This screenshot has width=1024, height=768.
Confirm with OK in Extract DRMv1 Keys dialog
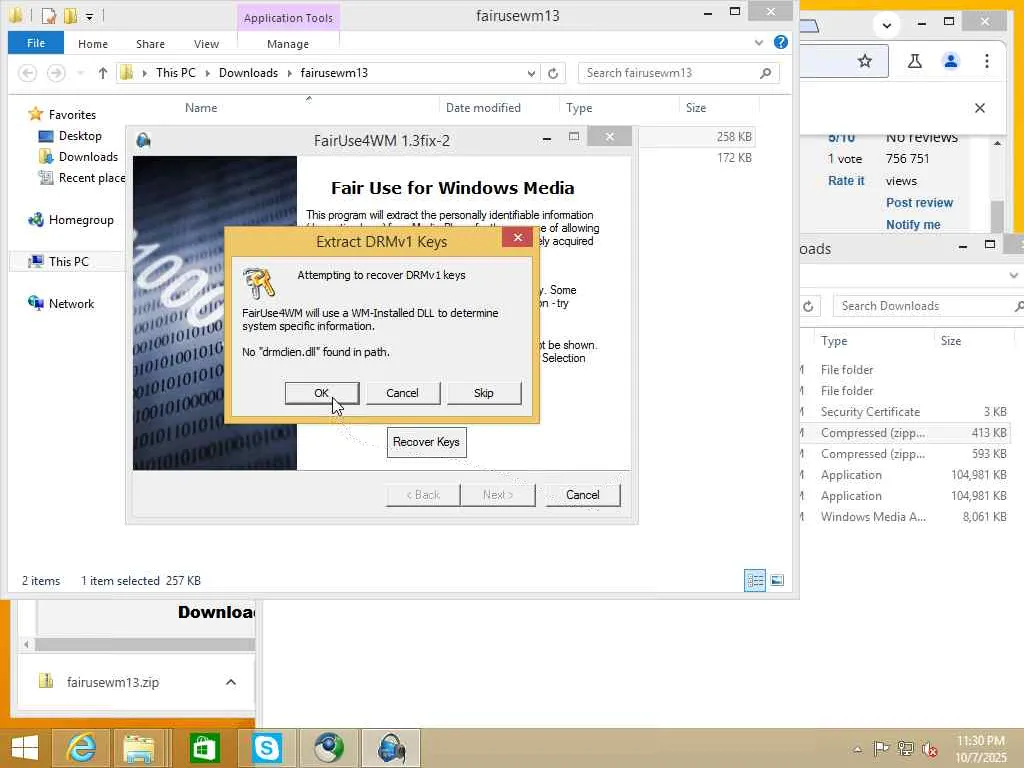point(321,393)
